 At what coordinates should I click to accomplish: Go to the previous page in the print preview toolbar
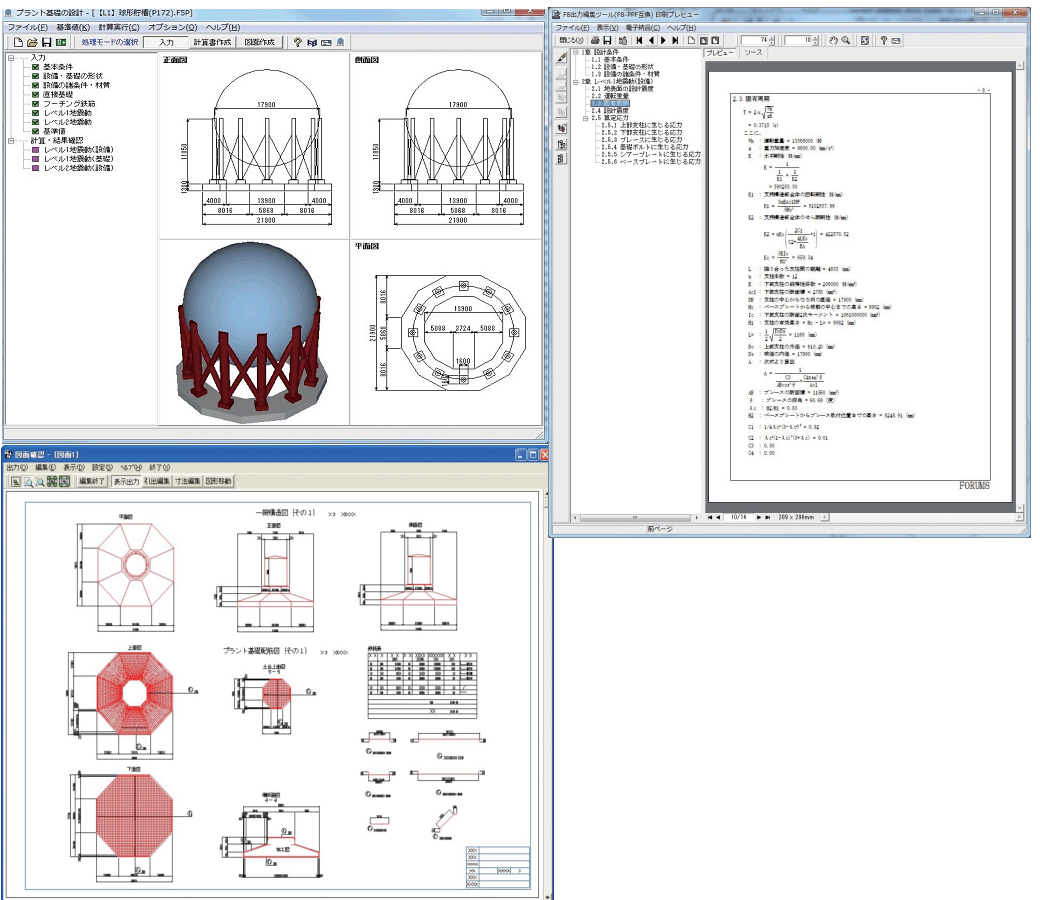click(x=651, y=40)
